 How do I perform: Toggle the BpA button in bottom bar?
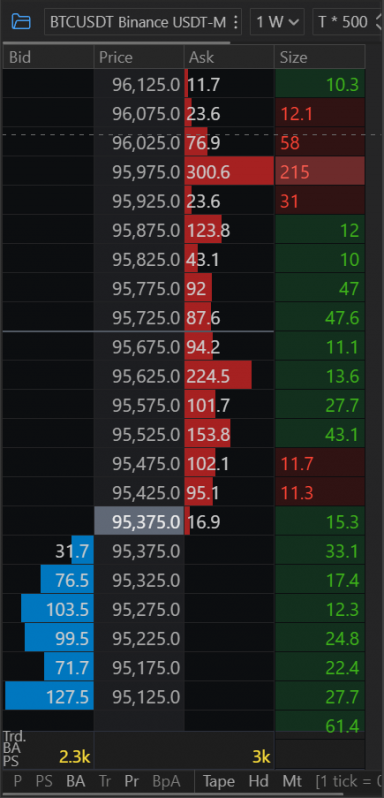click(166, 781)
